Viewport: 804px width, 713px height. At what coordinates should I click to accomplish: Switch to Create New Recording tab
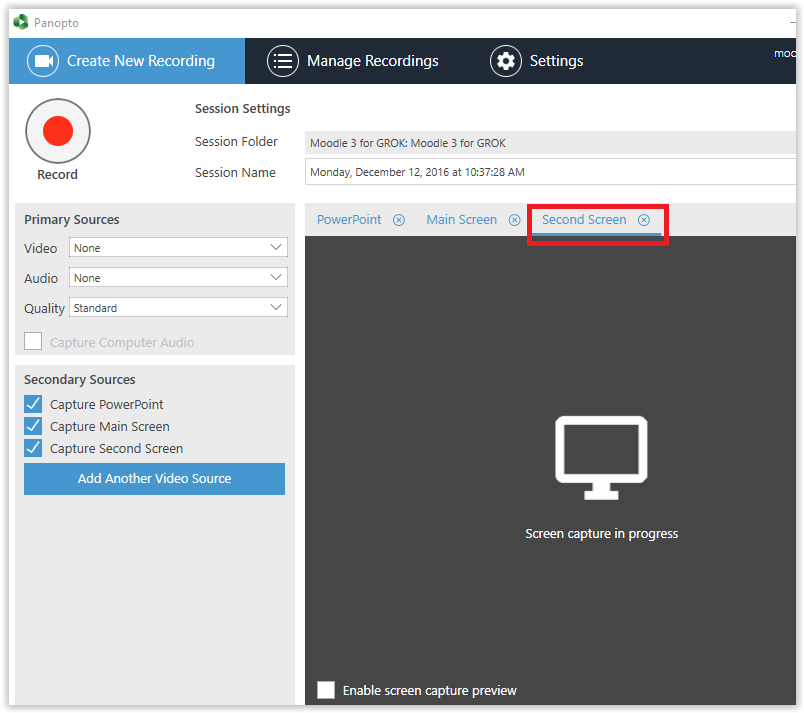point(127,61)
